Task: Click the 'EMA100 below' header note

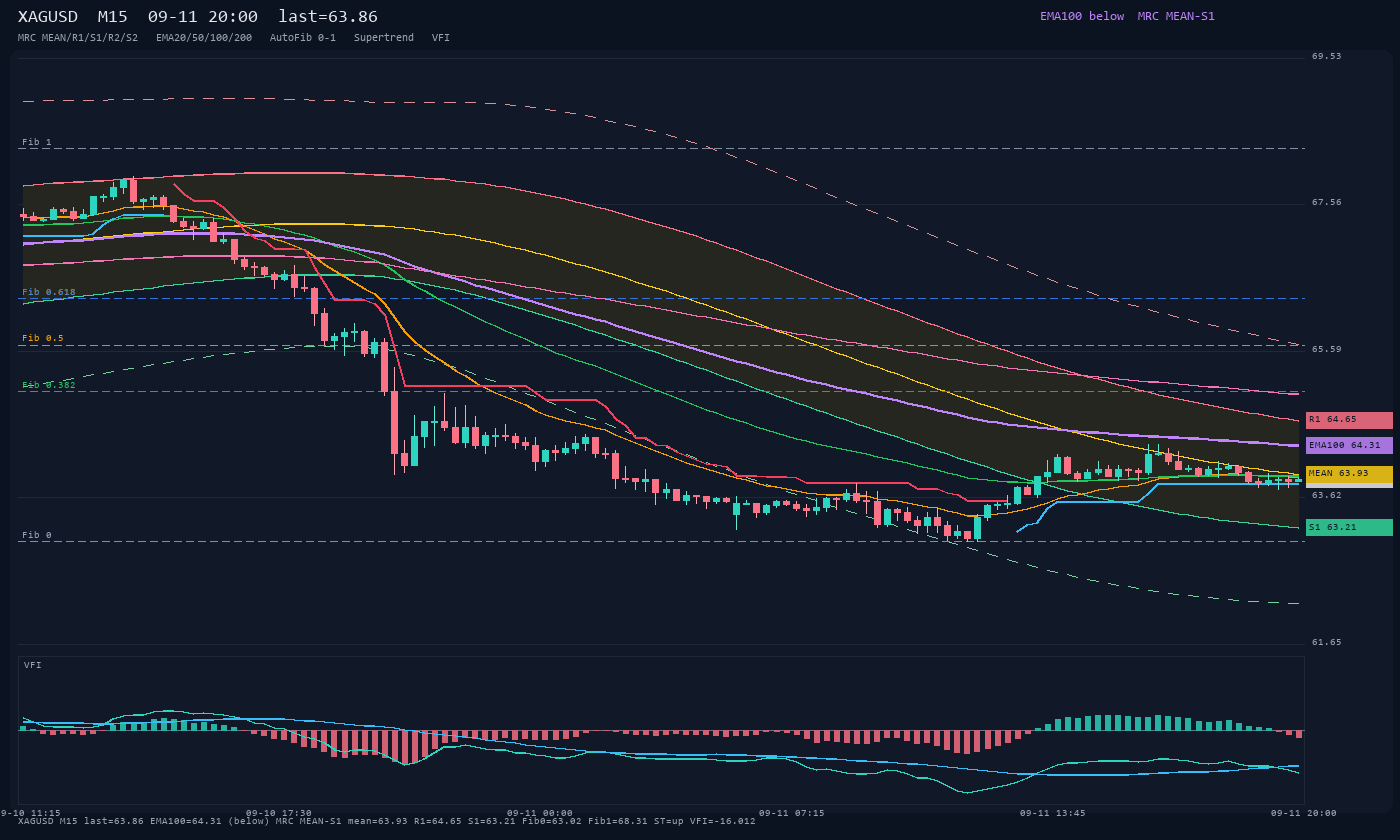Action: coord(1082,16)
